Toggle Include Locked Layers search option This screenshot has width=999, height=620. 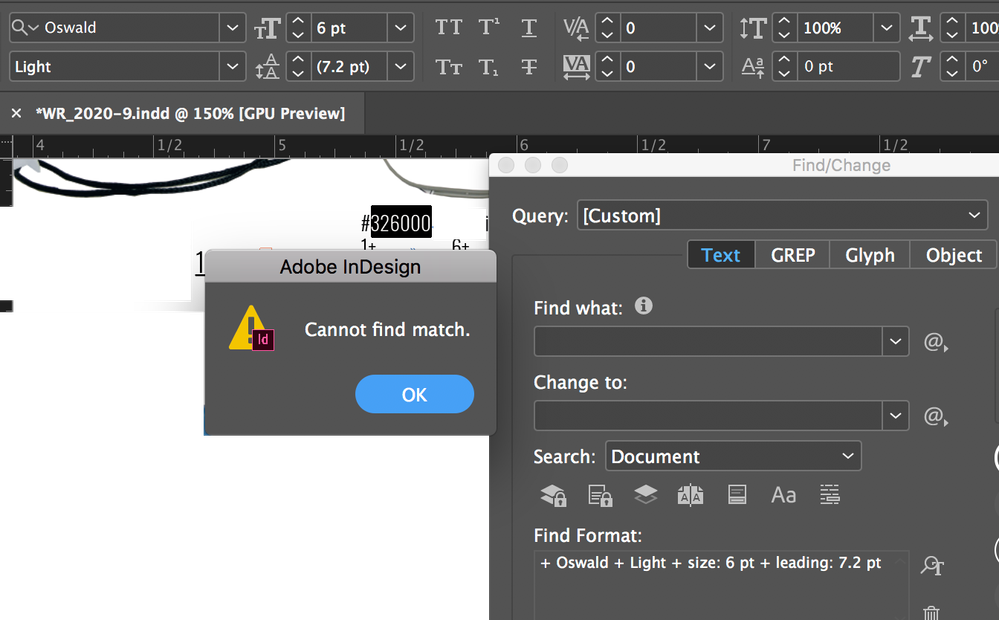[553, 495]
